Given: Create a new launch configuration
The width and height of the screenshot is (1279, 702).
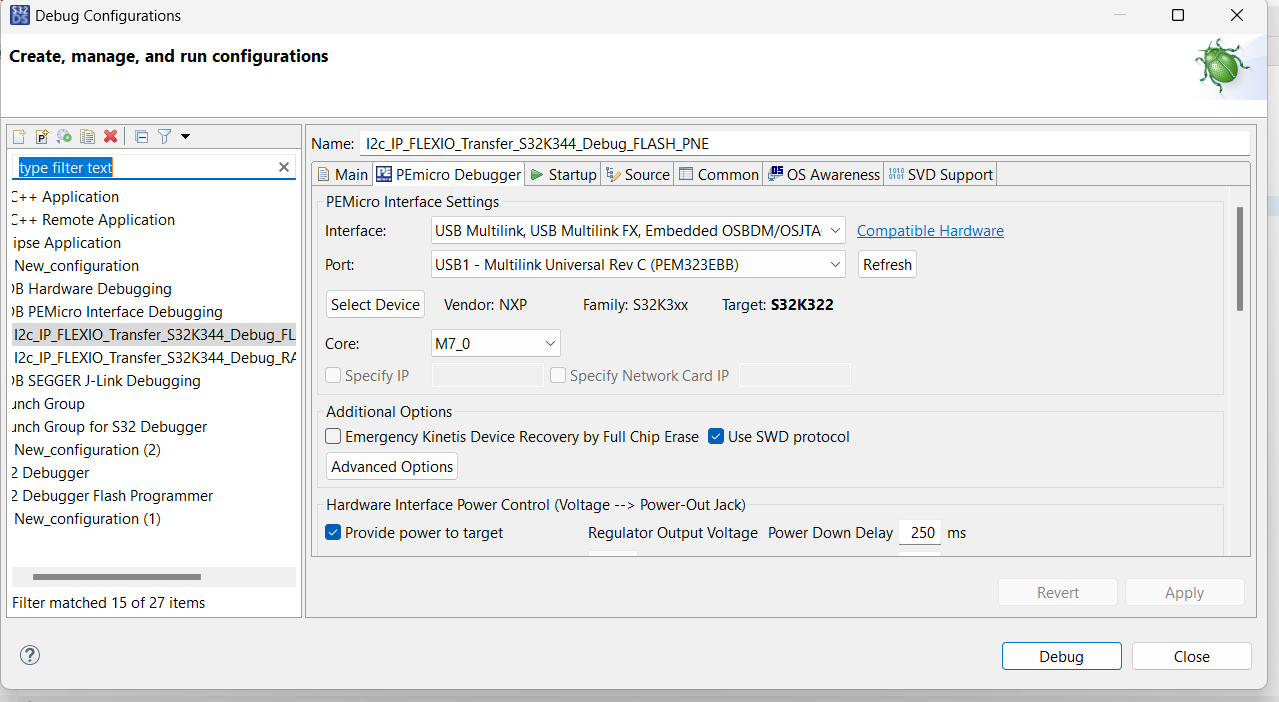Looking at the screenshot, I should point(17,136).
